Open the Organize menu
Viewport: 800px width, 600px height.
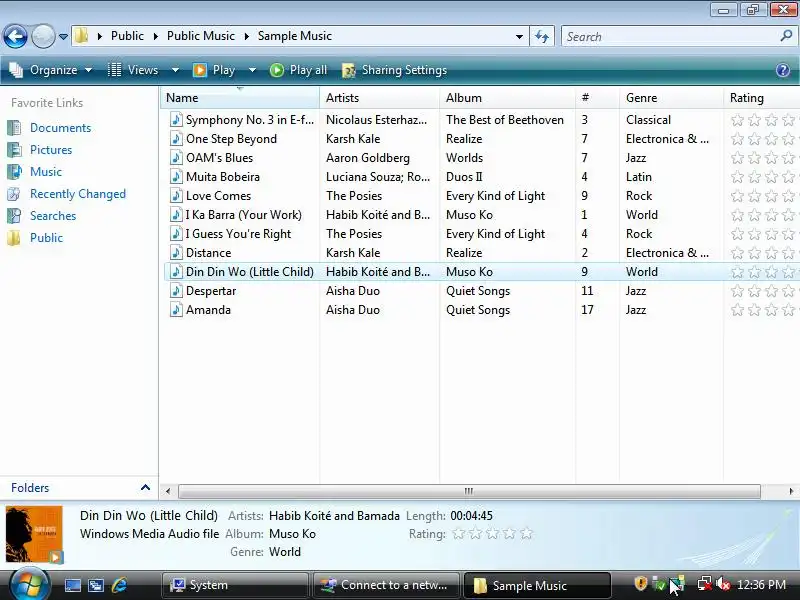pyautogui.click(x=51, y=70)
